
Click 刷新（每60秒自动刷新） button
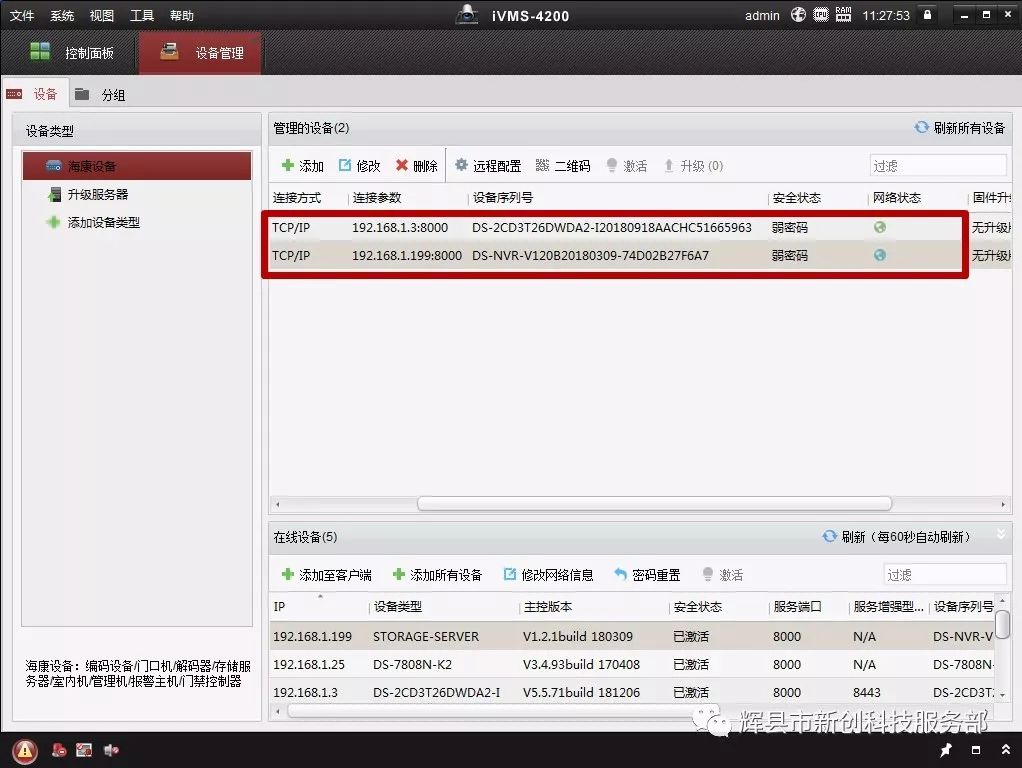[897, 537]
